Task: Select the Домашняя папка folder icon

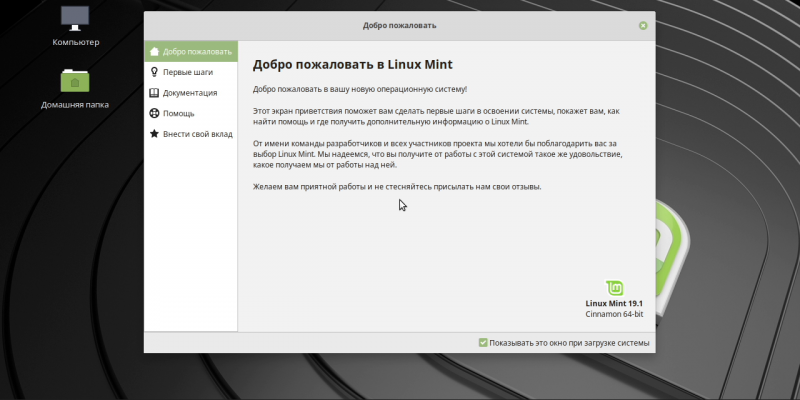Action: [x=75, y=81]
